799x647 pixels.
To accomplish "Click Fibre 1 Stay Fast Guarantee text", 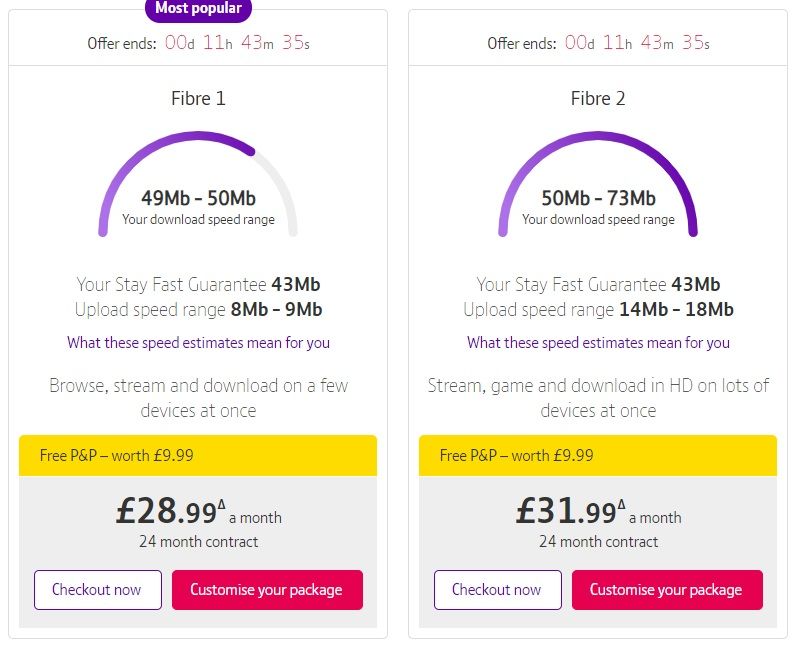I will 198,285.
